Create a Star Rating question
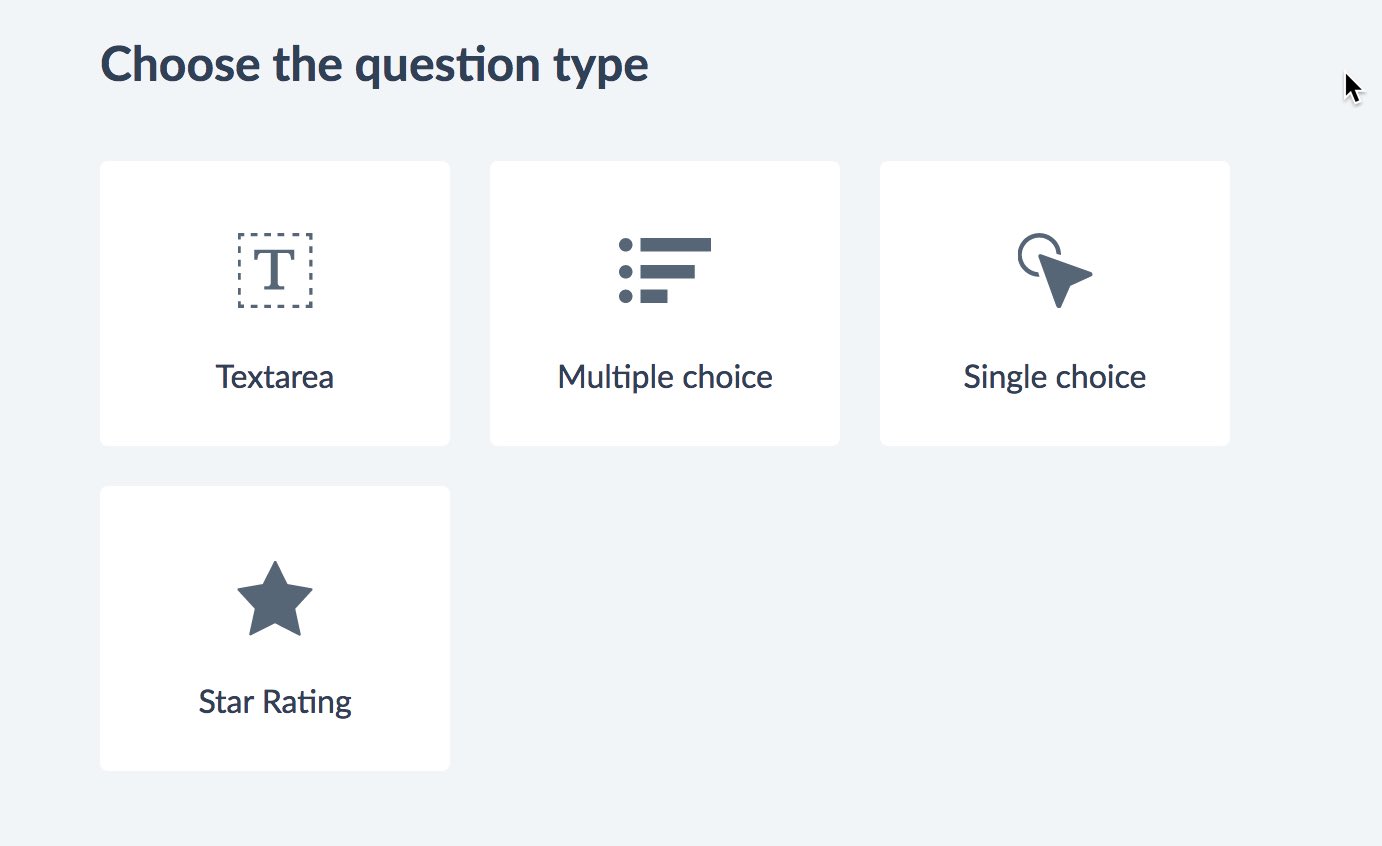 pyautogui.click(x=275, y=628)
